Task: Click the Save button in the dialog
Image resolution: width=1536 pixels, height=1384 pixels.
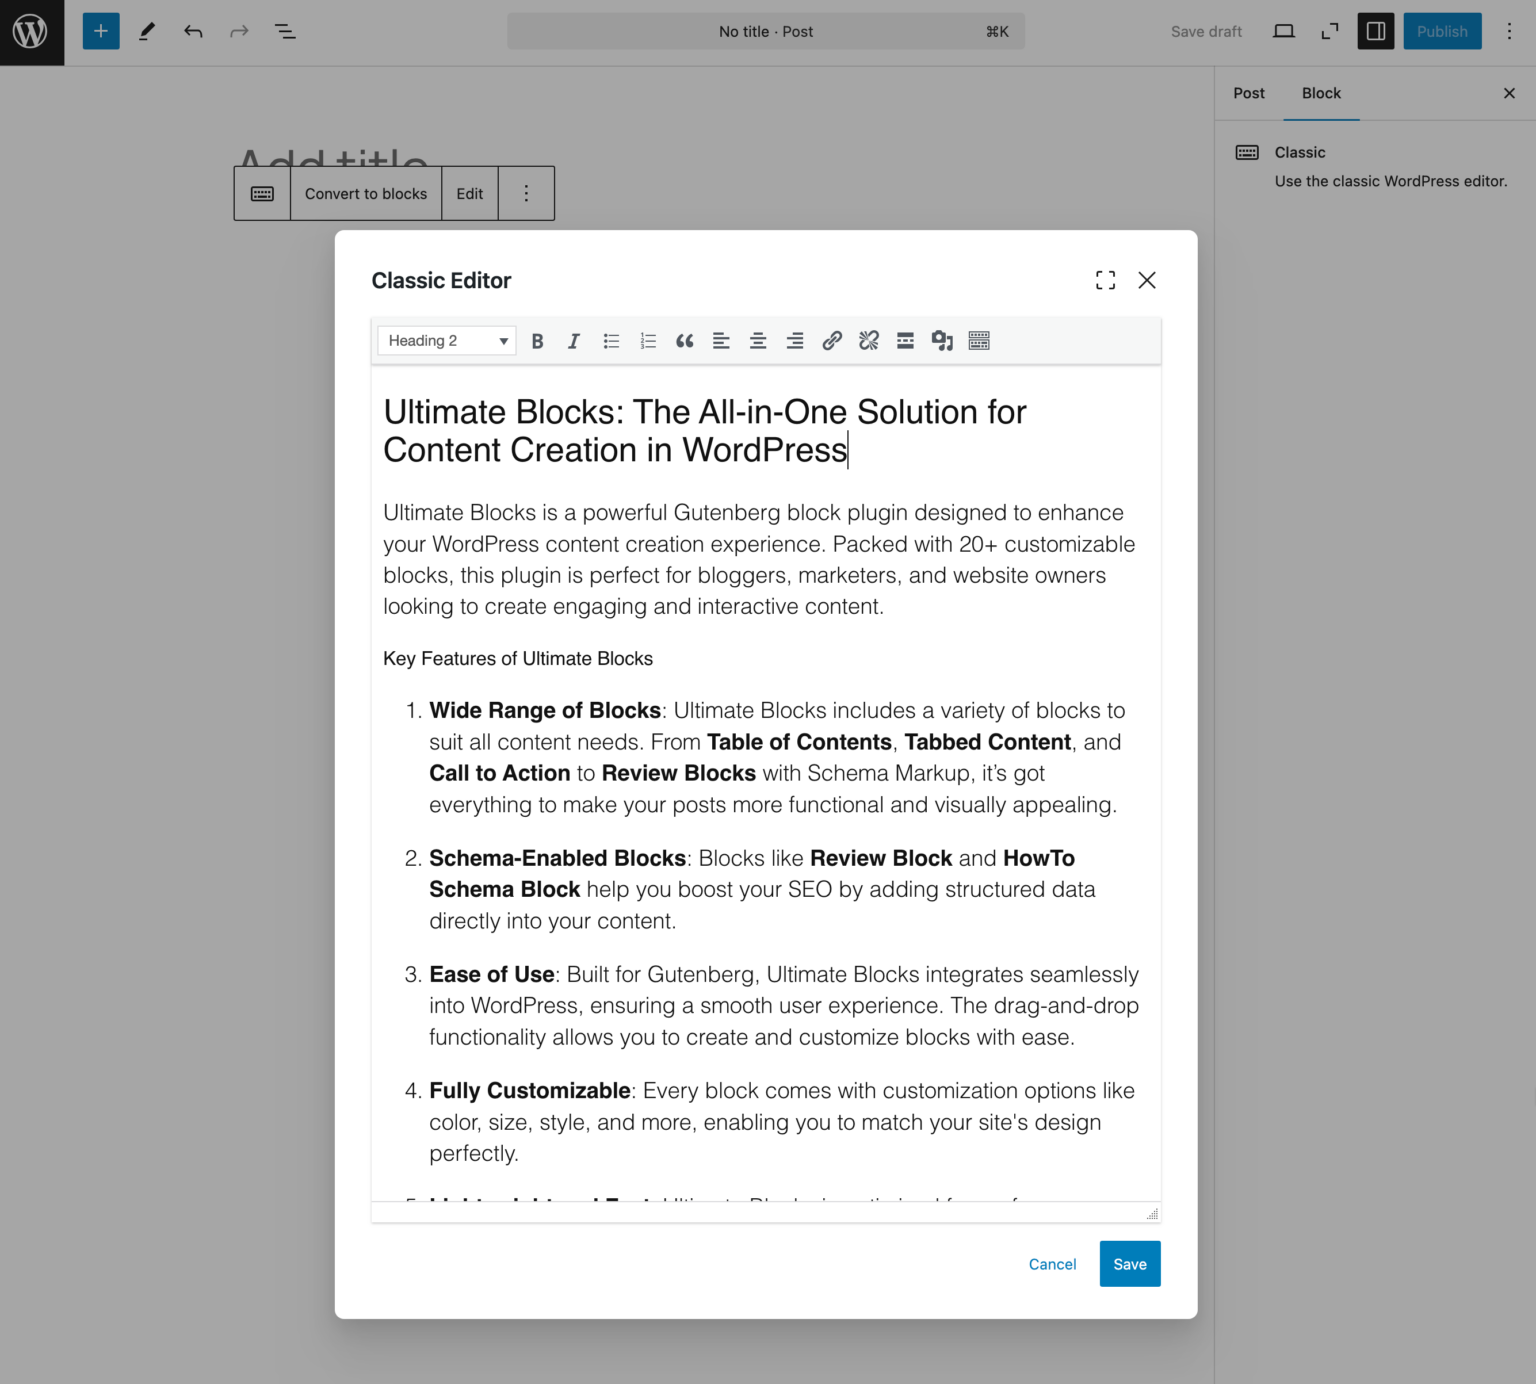Action: tap(1130, 1264)
